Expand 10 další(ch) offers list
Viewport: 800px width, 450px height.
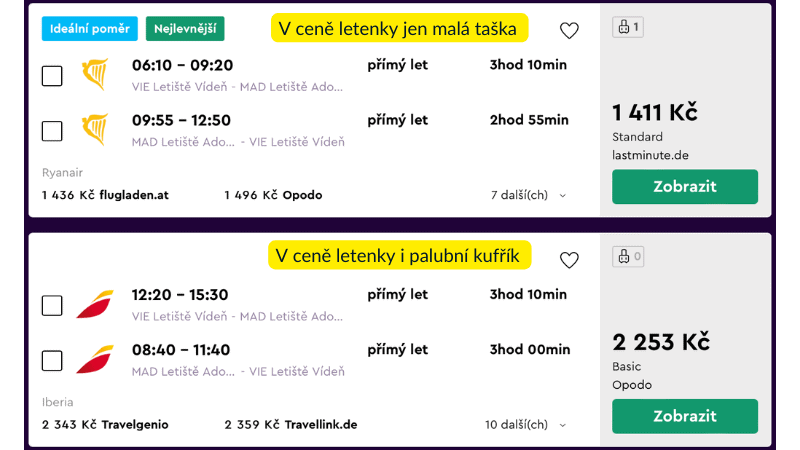(x=526, y=425)
